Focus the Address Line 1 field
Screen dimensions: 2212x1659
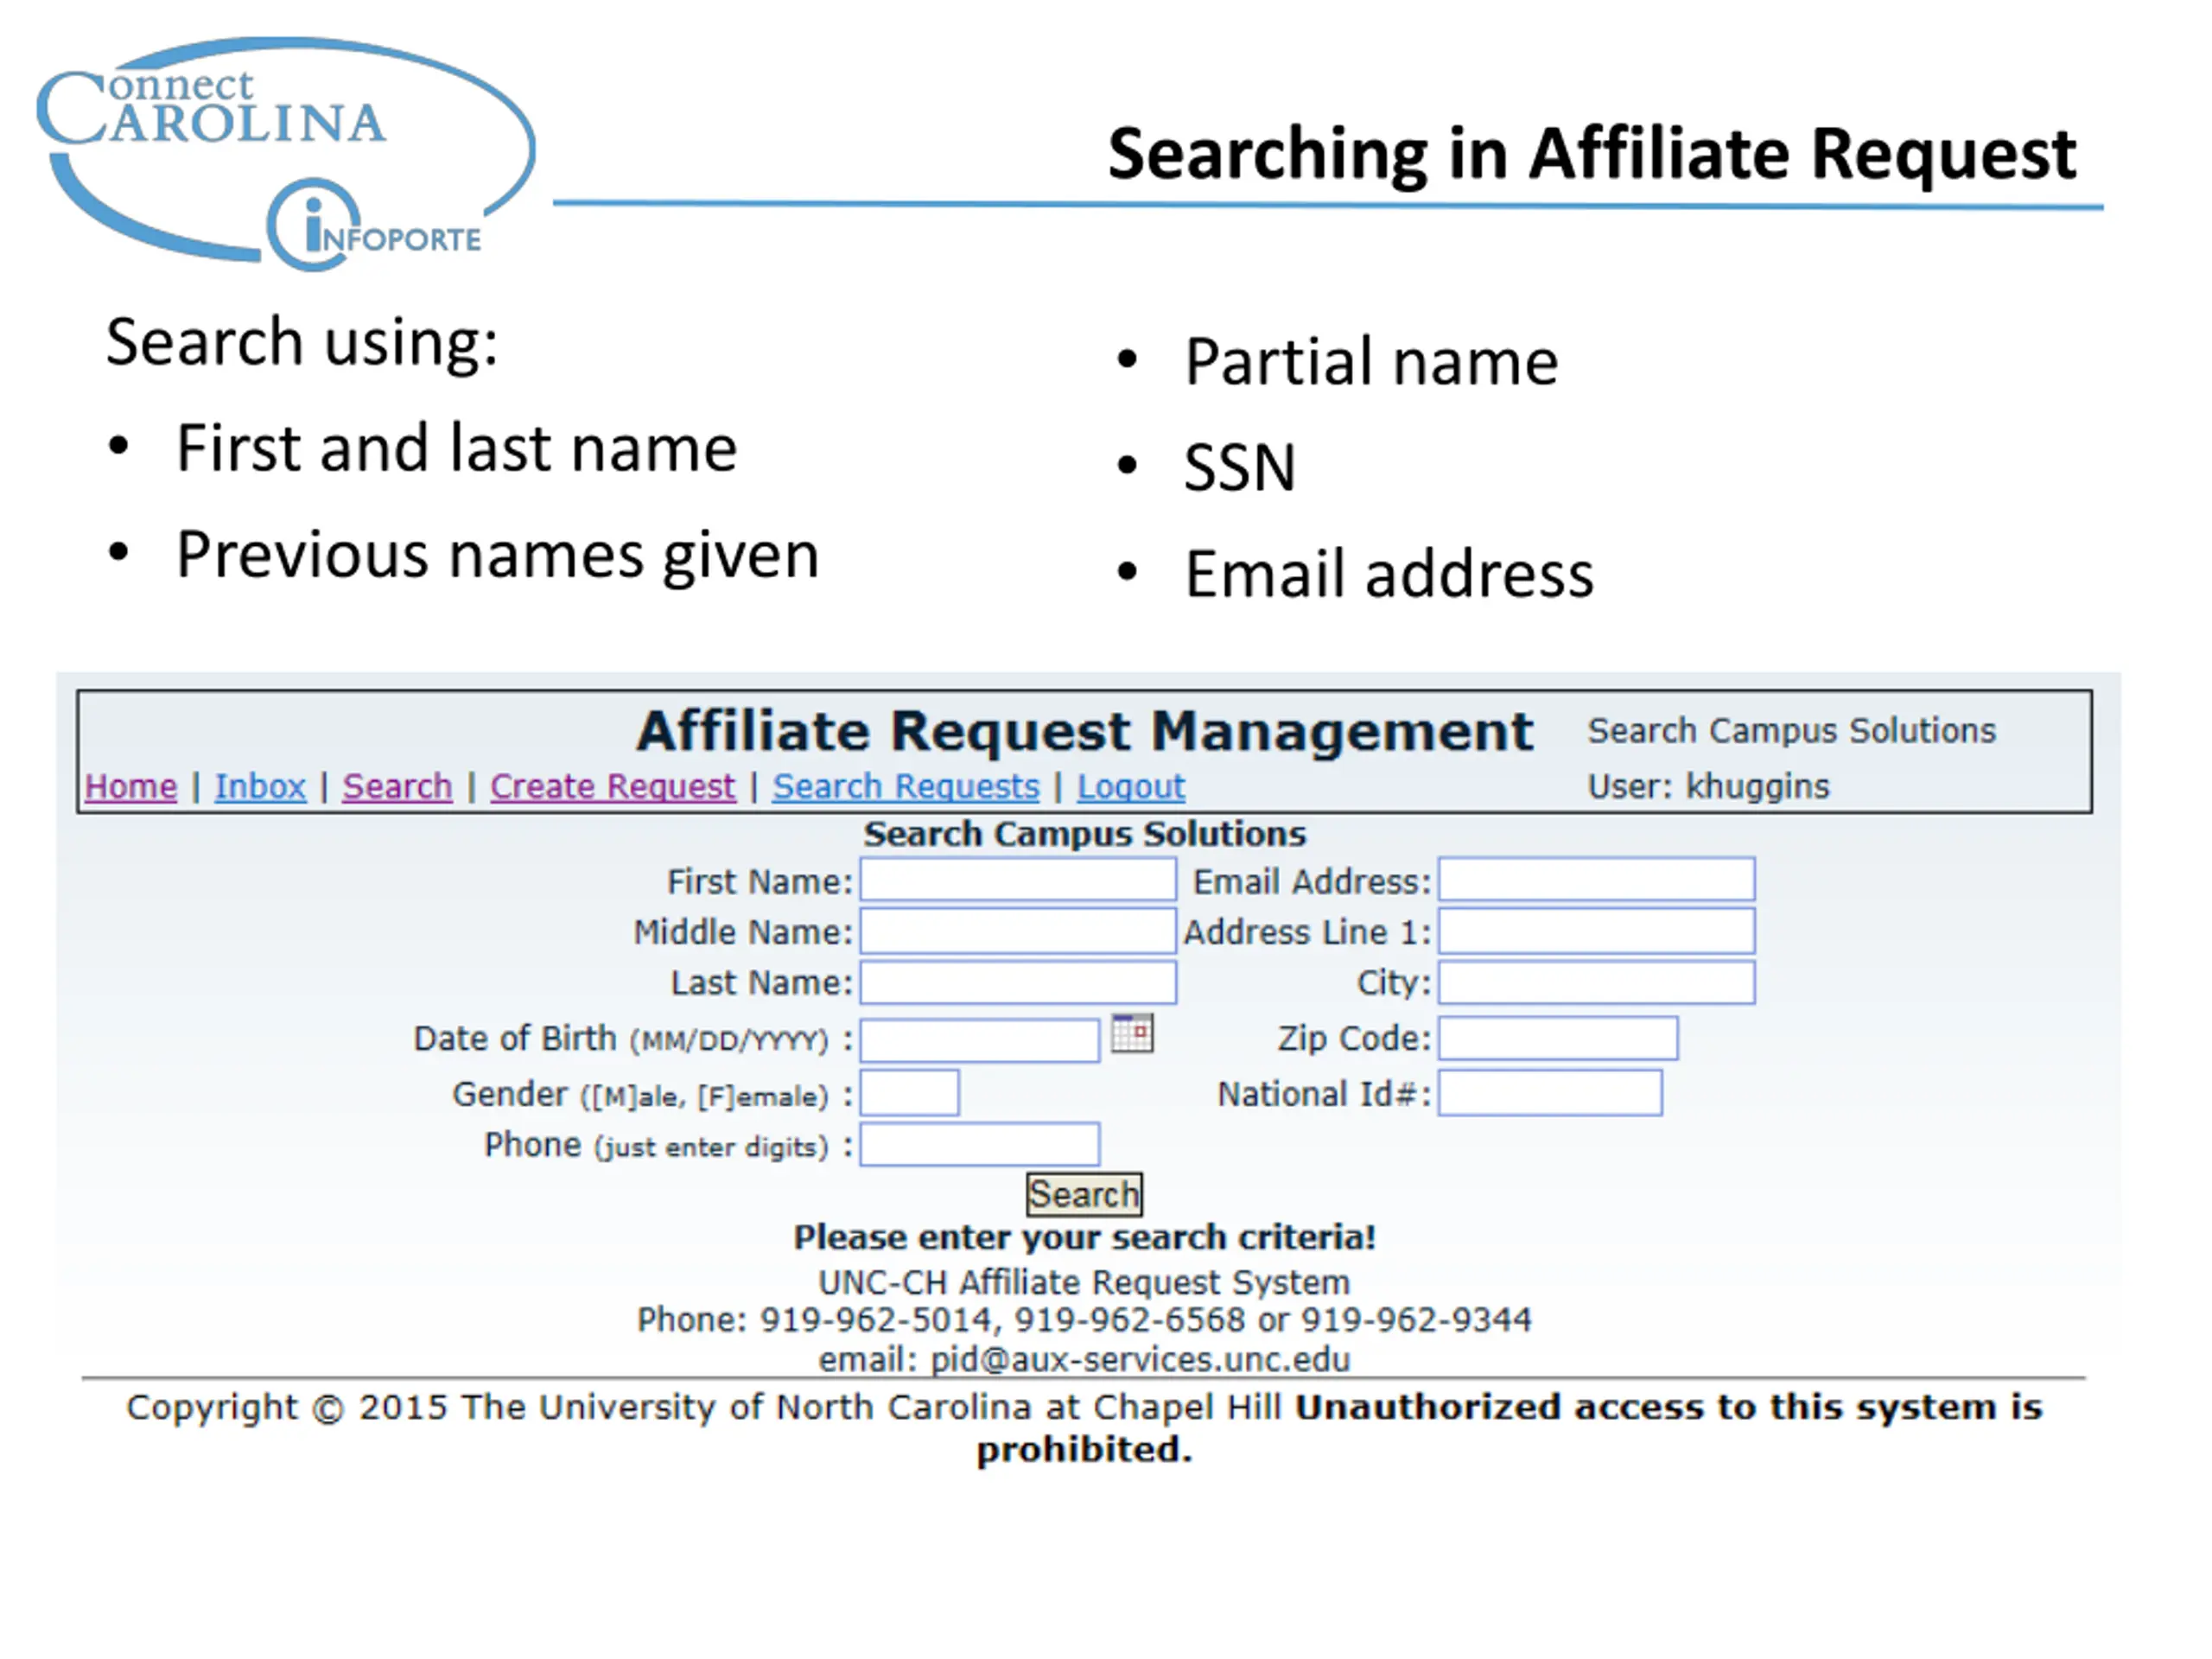point(1597,931)
